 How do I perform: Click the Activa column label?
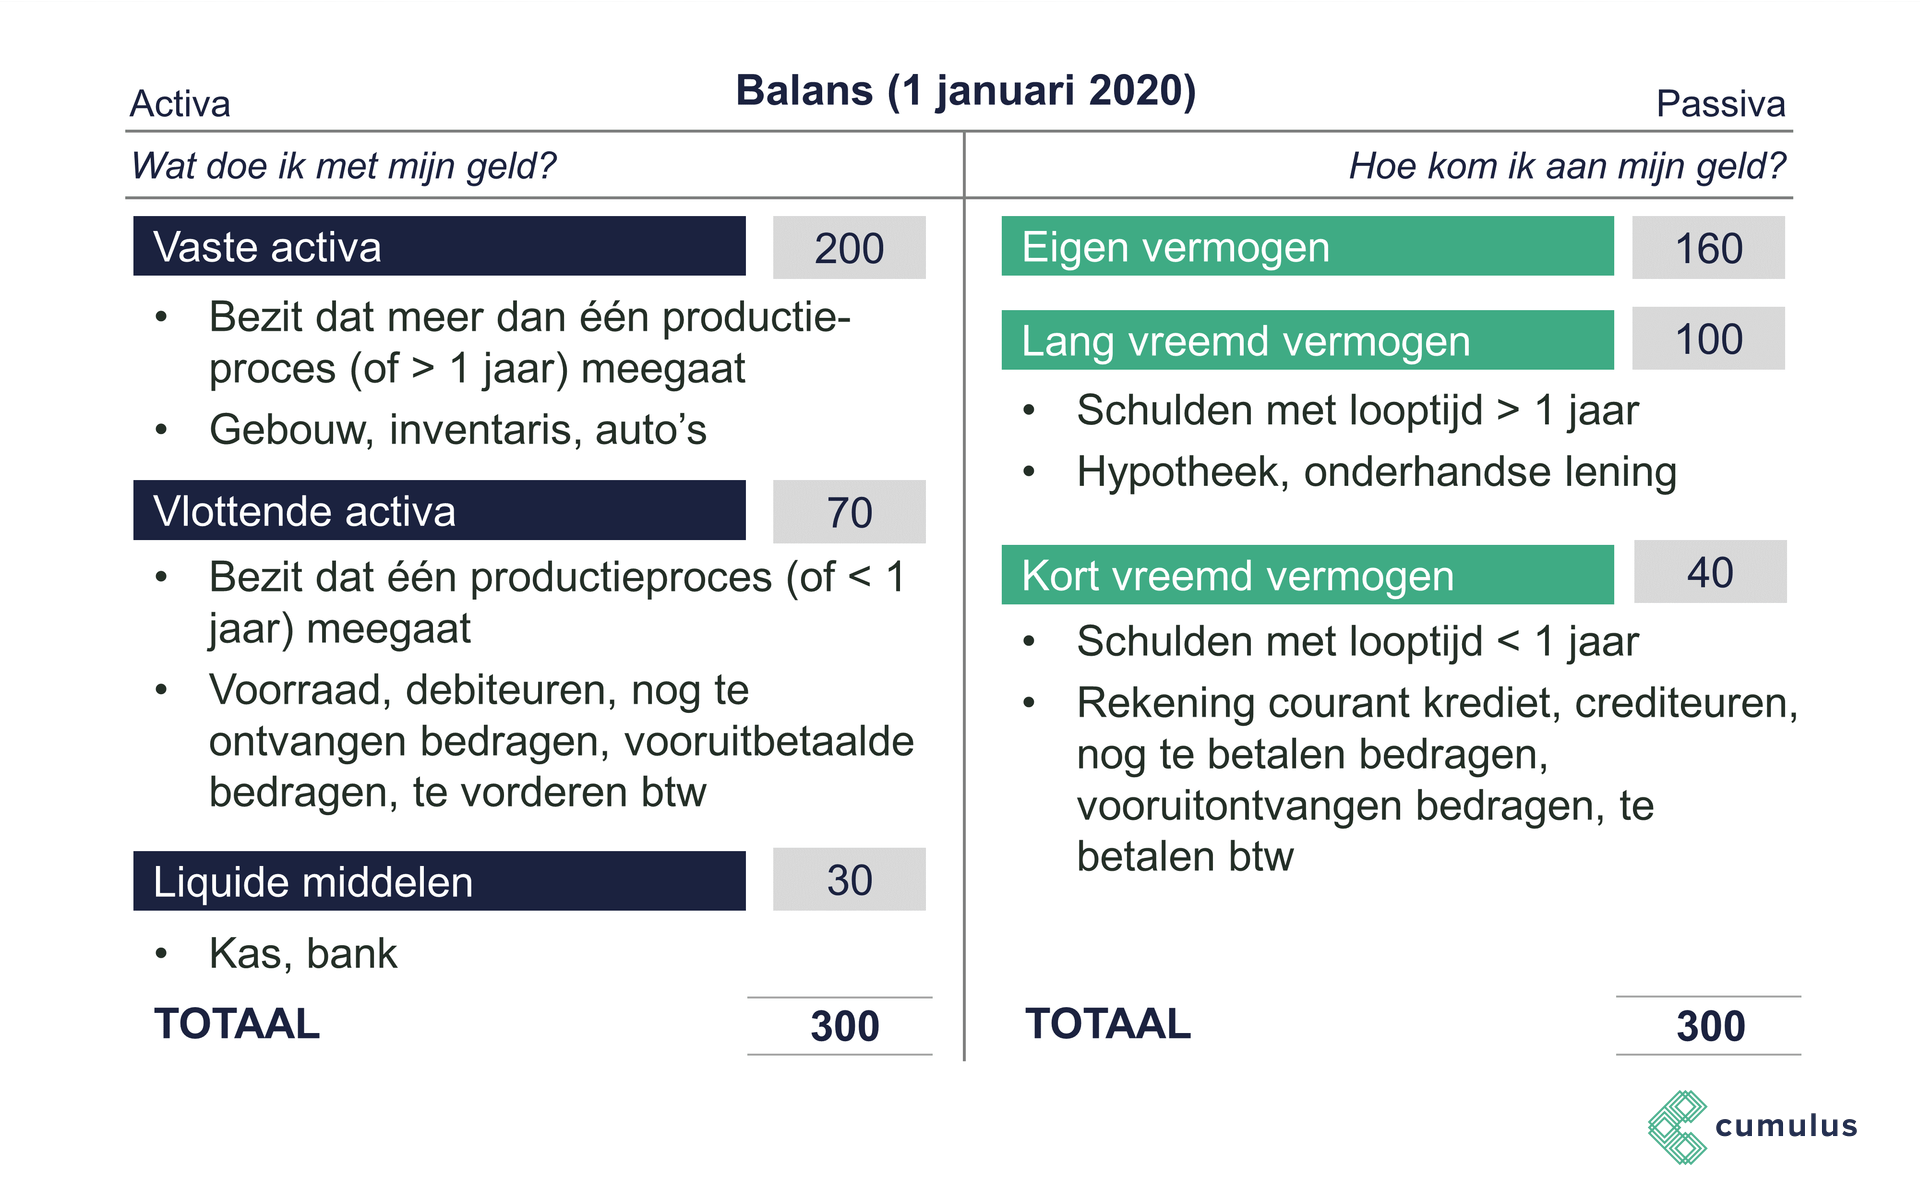click(180, 104)
